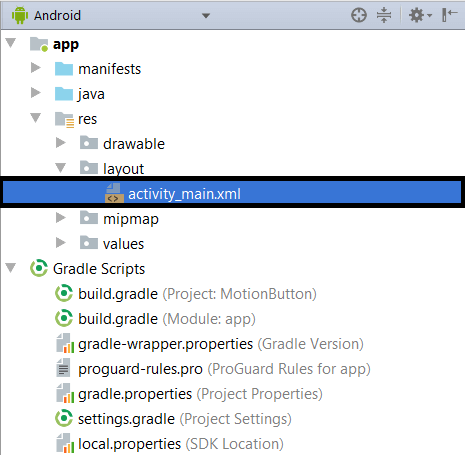The width and height of the screenshot is (465, 455).
Task: Click the proguard-rules.pro text file icon
Action: pos(63,368)
